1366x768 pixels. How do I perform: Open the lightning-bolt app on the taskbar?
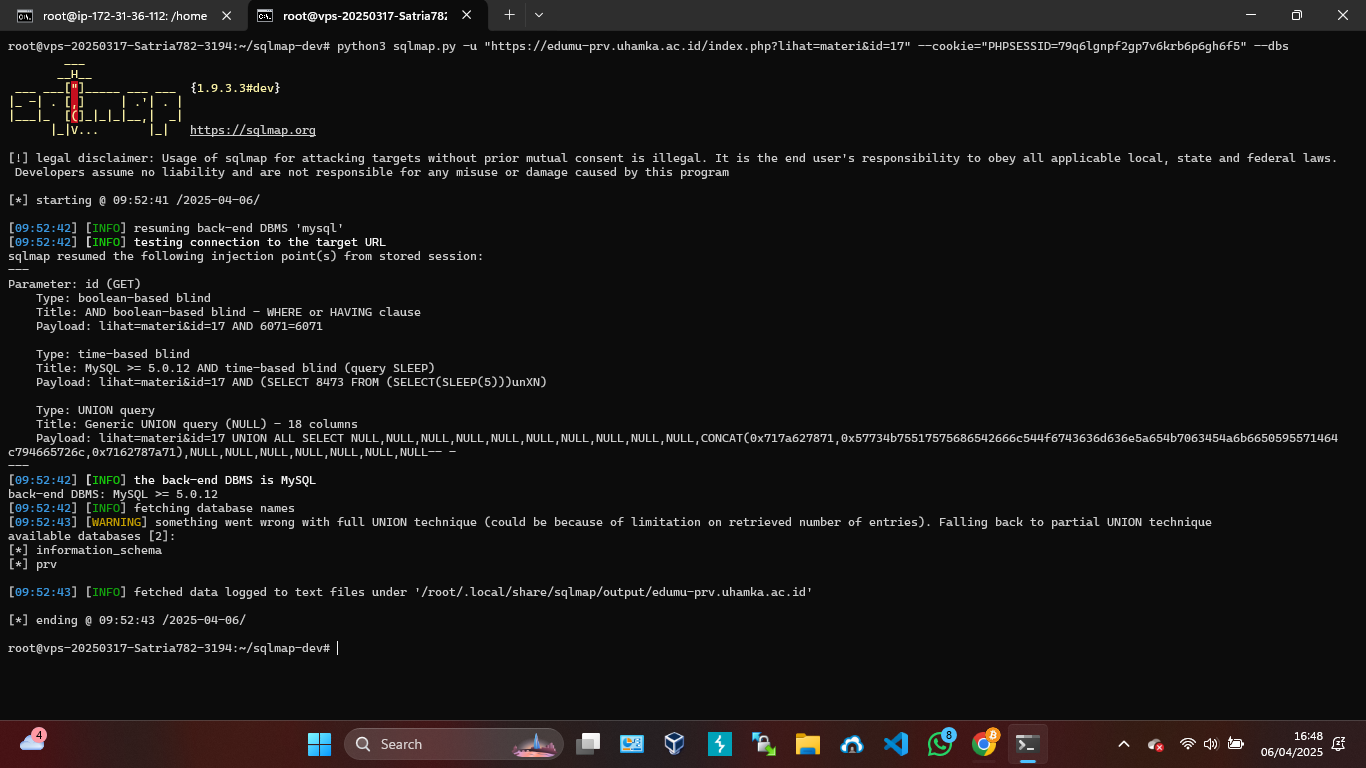point(720,744)
